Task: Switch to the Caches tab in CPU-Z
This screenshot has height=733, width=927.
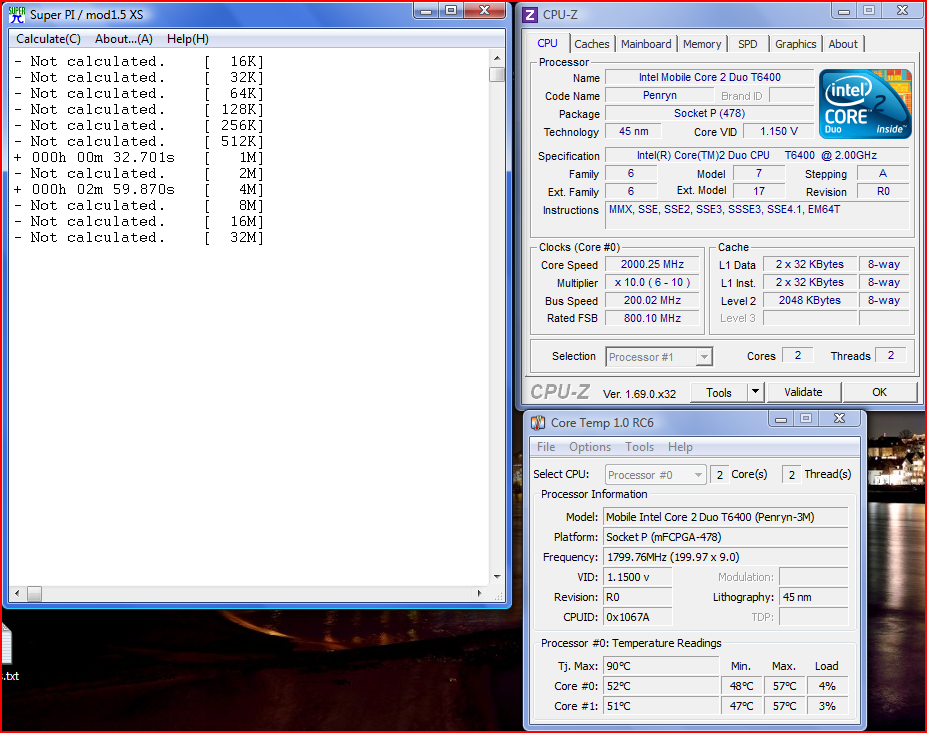Action: (x=591, y=44)
